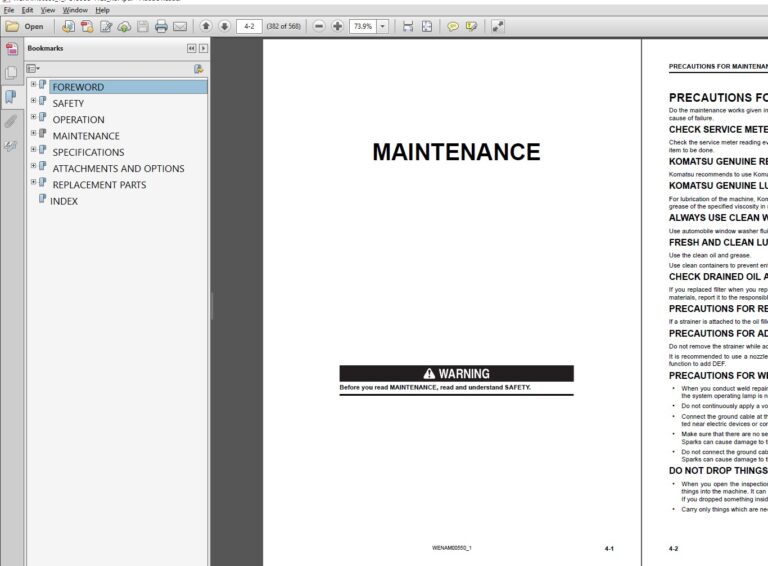Open the View menu

pos(48,10)
